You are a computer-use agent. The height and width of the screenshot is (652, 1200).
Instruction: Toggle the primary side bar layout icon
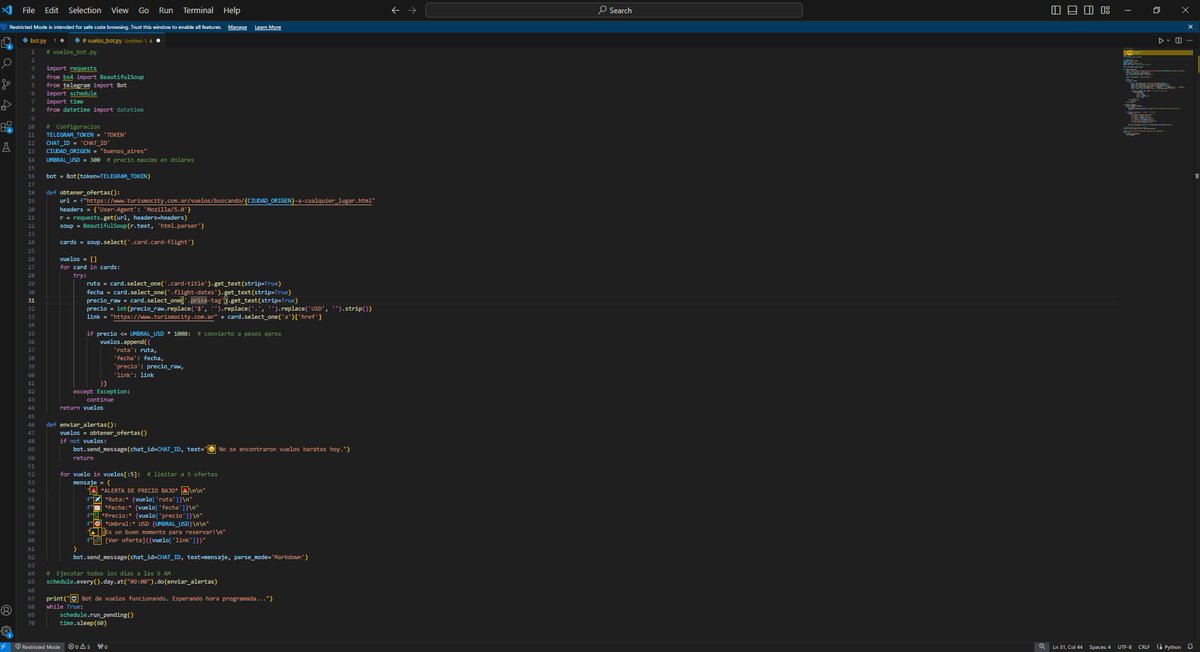[x=1057, y=10]
